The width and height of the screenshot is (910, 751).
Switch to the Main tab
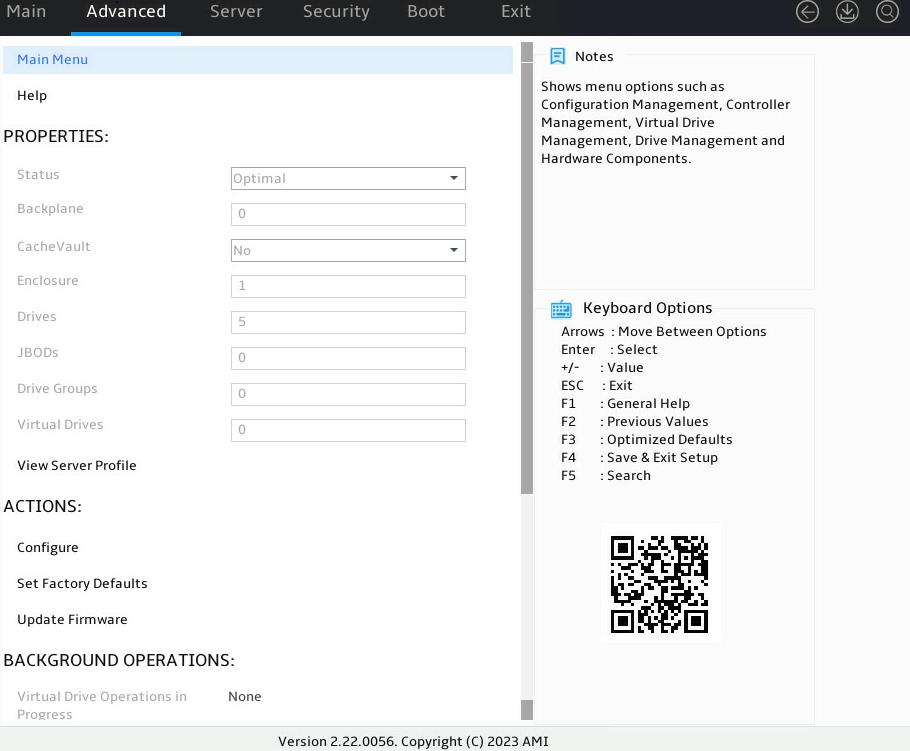coord(26,11)
